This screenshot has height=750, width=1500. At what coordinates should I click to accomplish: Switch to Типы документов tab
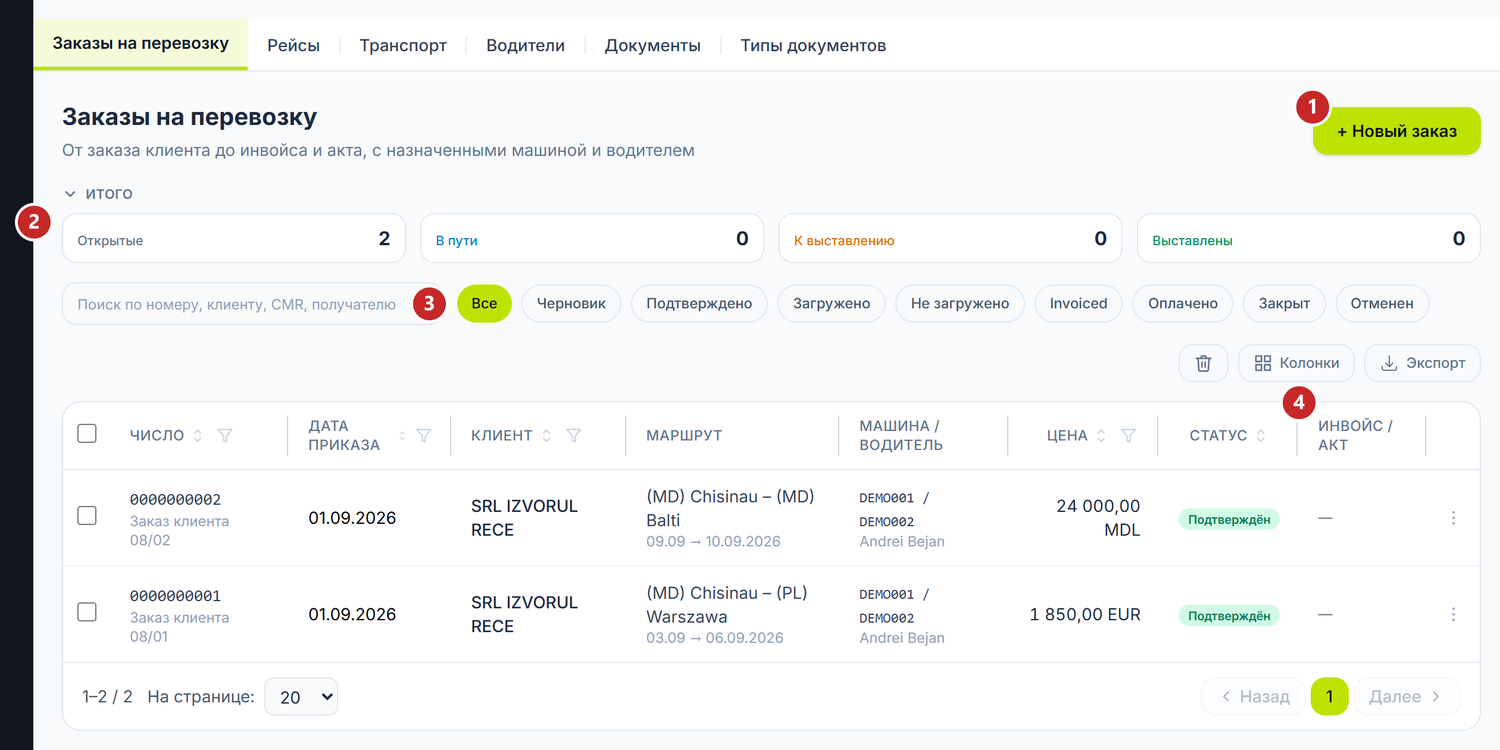click(813, 45)
